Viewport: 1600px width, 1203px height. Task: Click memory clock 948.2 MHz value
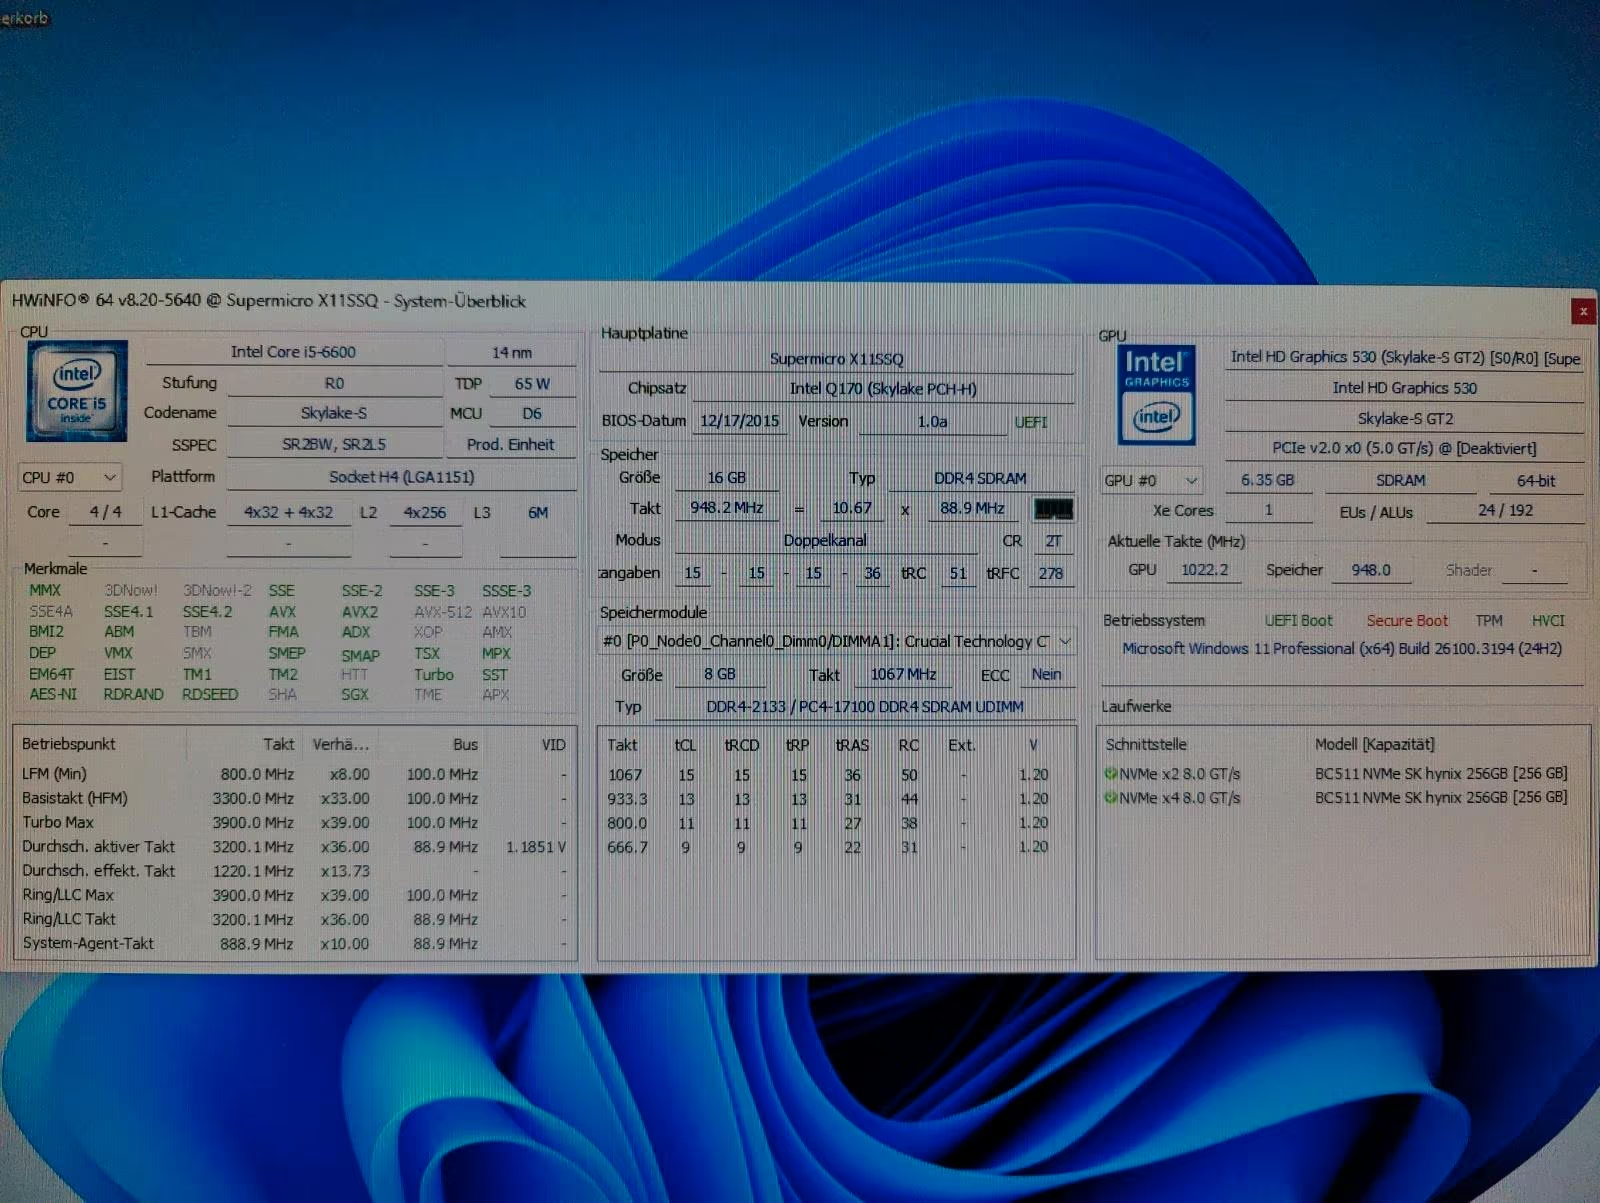pos(727,508)
